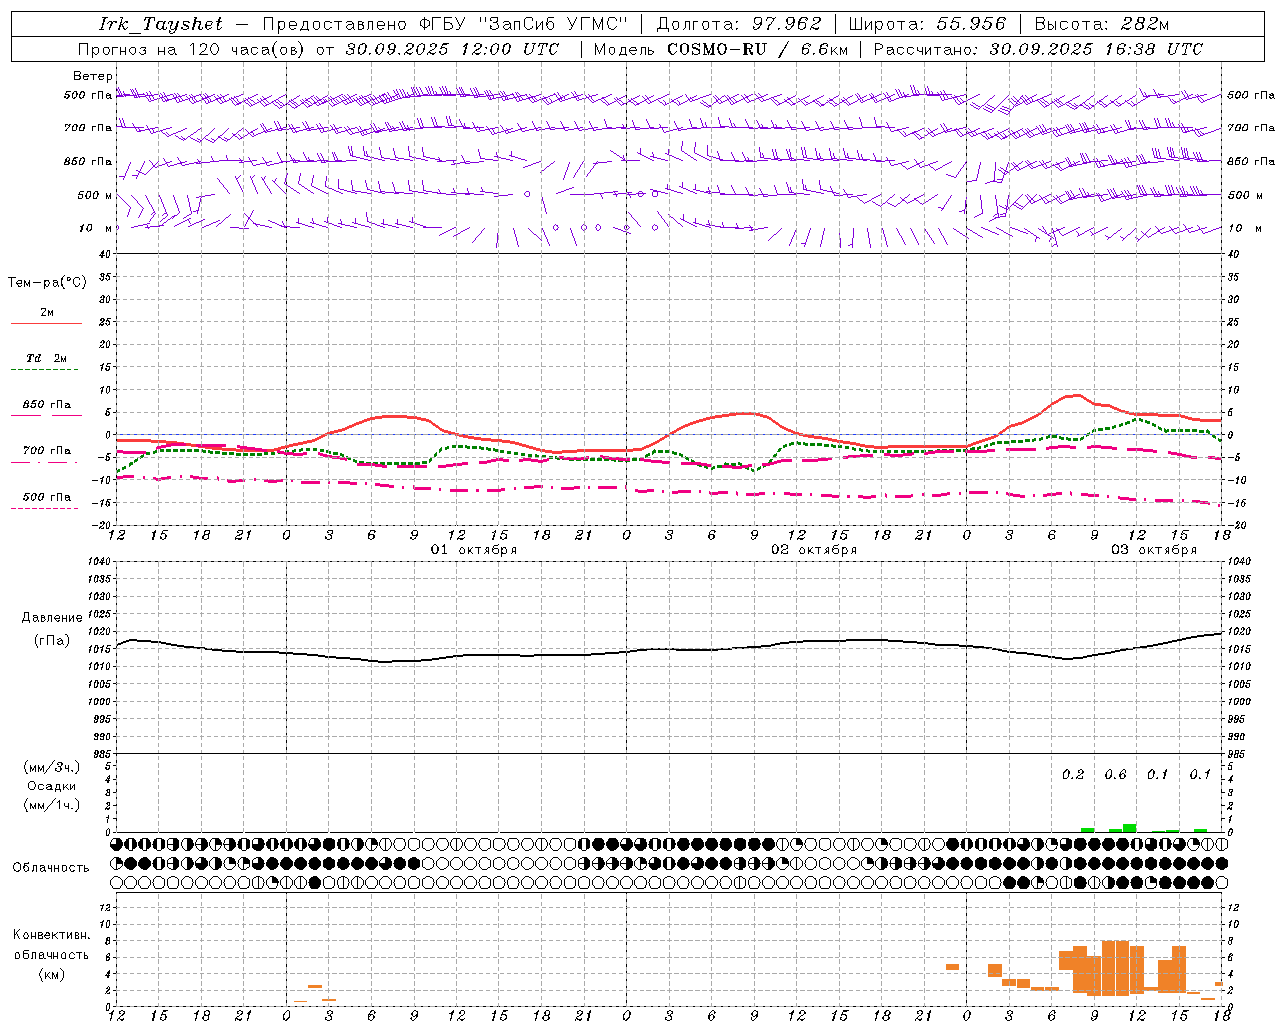1280x1024 pixels.
Task: Click the "Ветер" wind panel label
Action: tap(93, 76)
